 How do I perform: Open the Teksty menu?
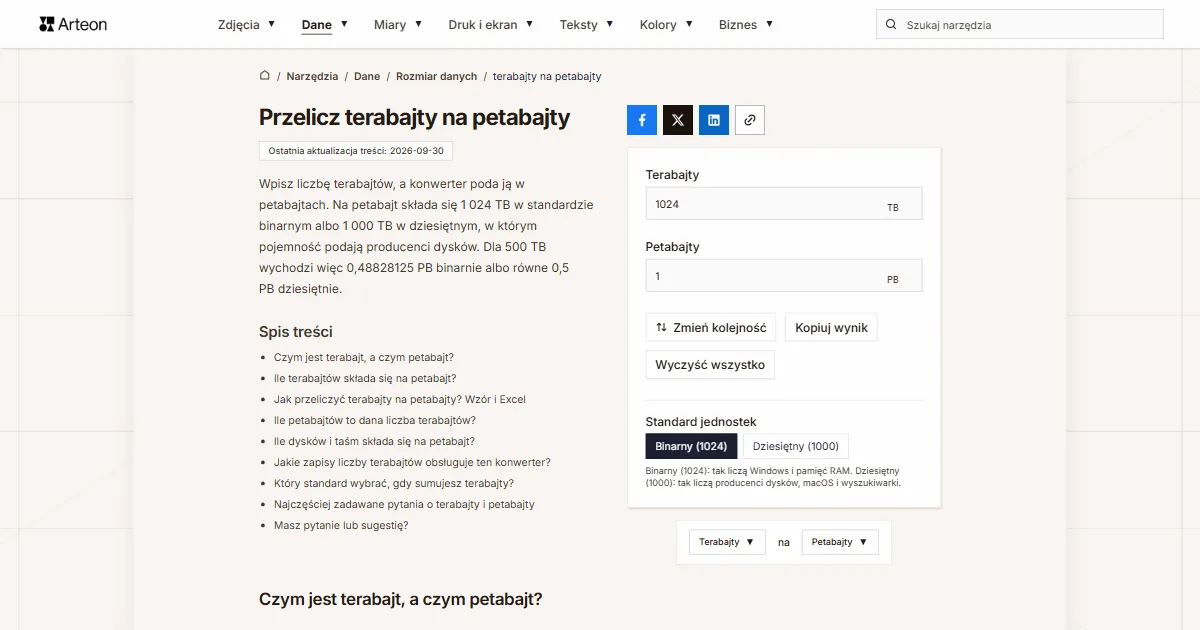click(x=587, y=25)
